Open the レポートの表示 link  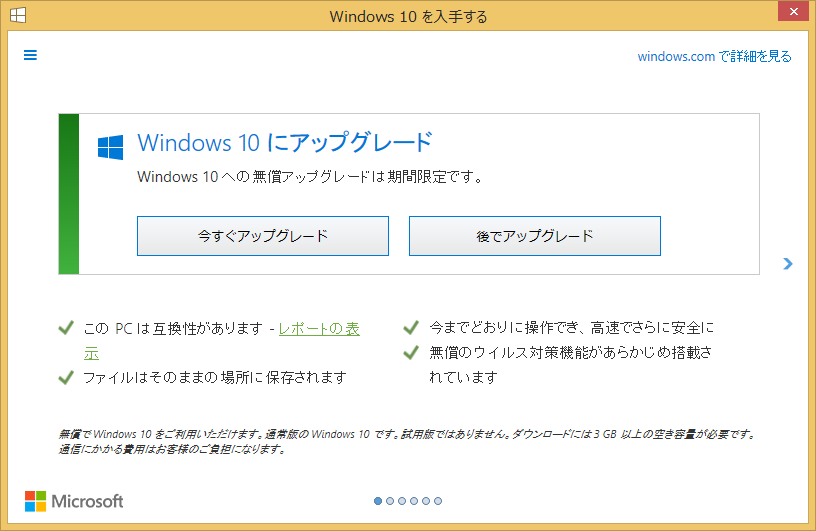point(319,328)
